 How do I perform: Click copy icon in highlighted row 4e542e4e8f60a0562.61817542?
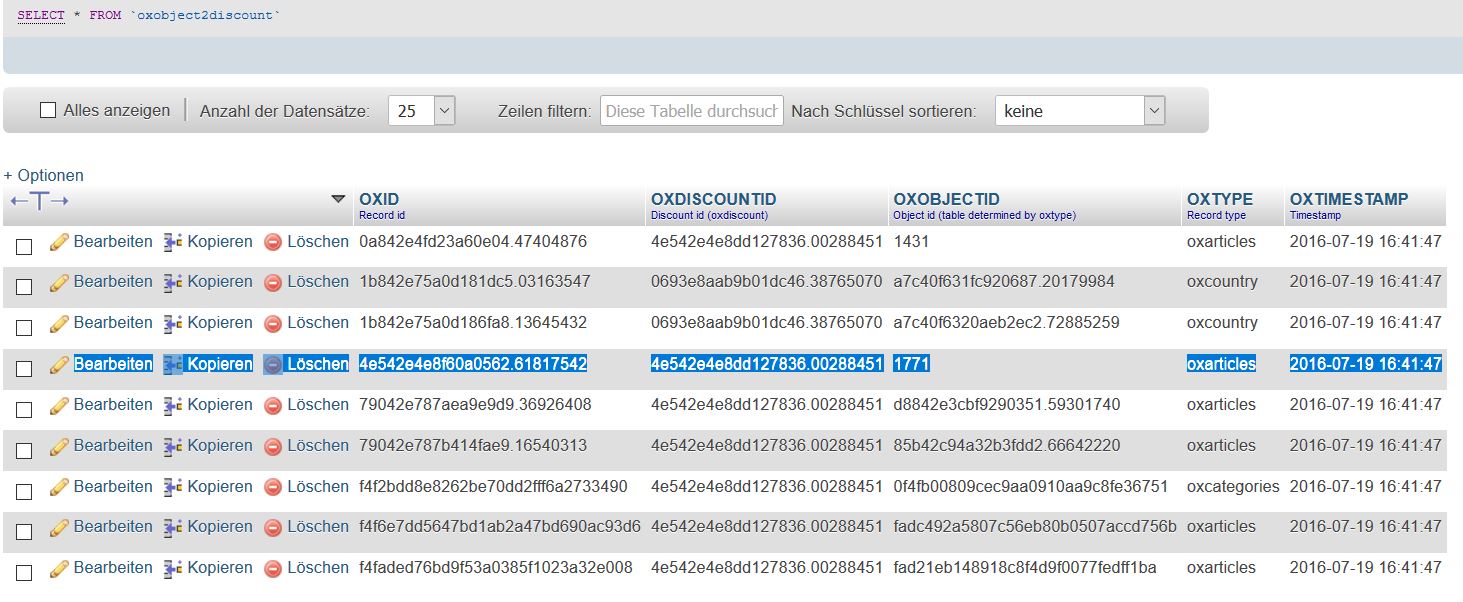(173, 364)
